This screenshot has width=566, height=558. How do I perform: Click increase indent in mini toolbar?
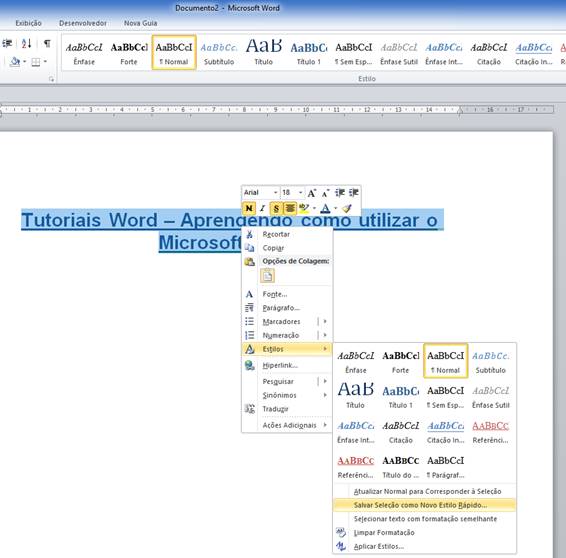click(353, 193)
